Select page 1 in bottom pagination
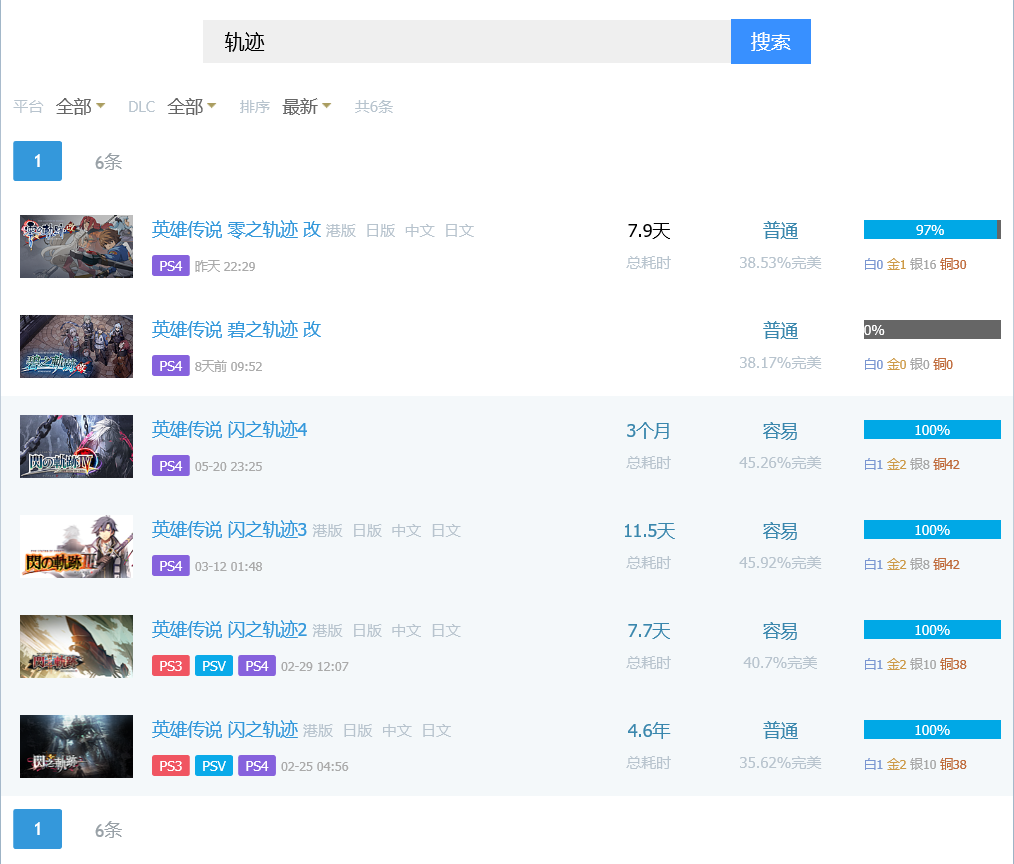The width and height of the screenshot is (1014, 864). 37,829
